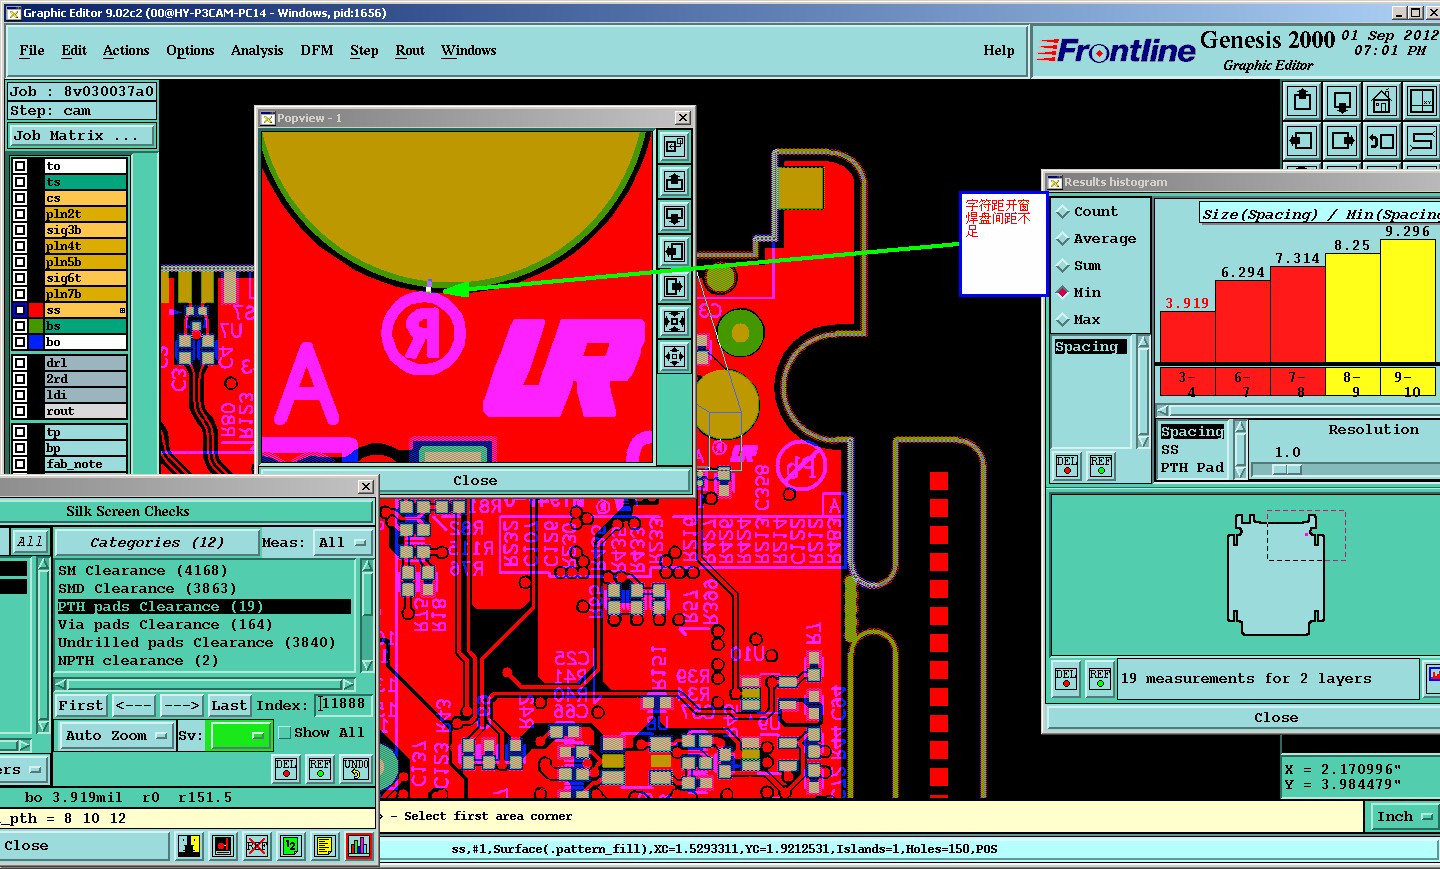This screenshot has width=1440, height=869.
Task: Click the Popview pan right icon
Action: 675,286
